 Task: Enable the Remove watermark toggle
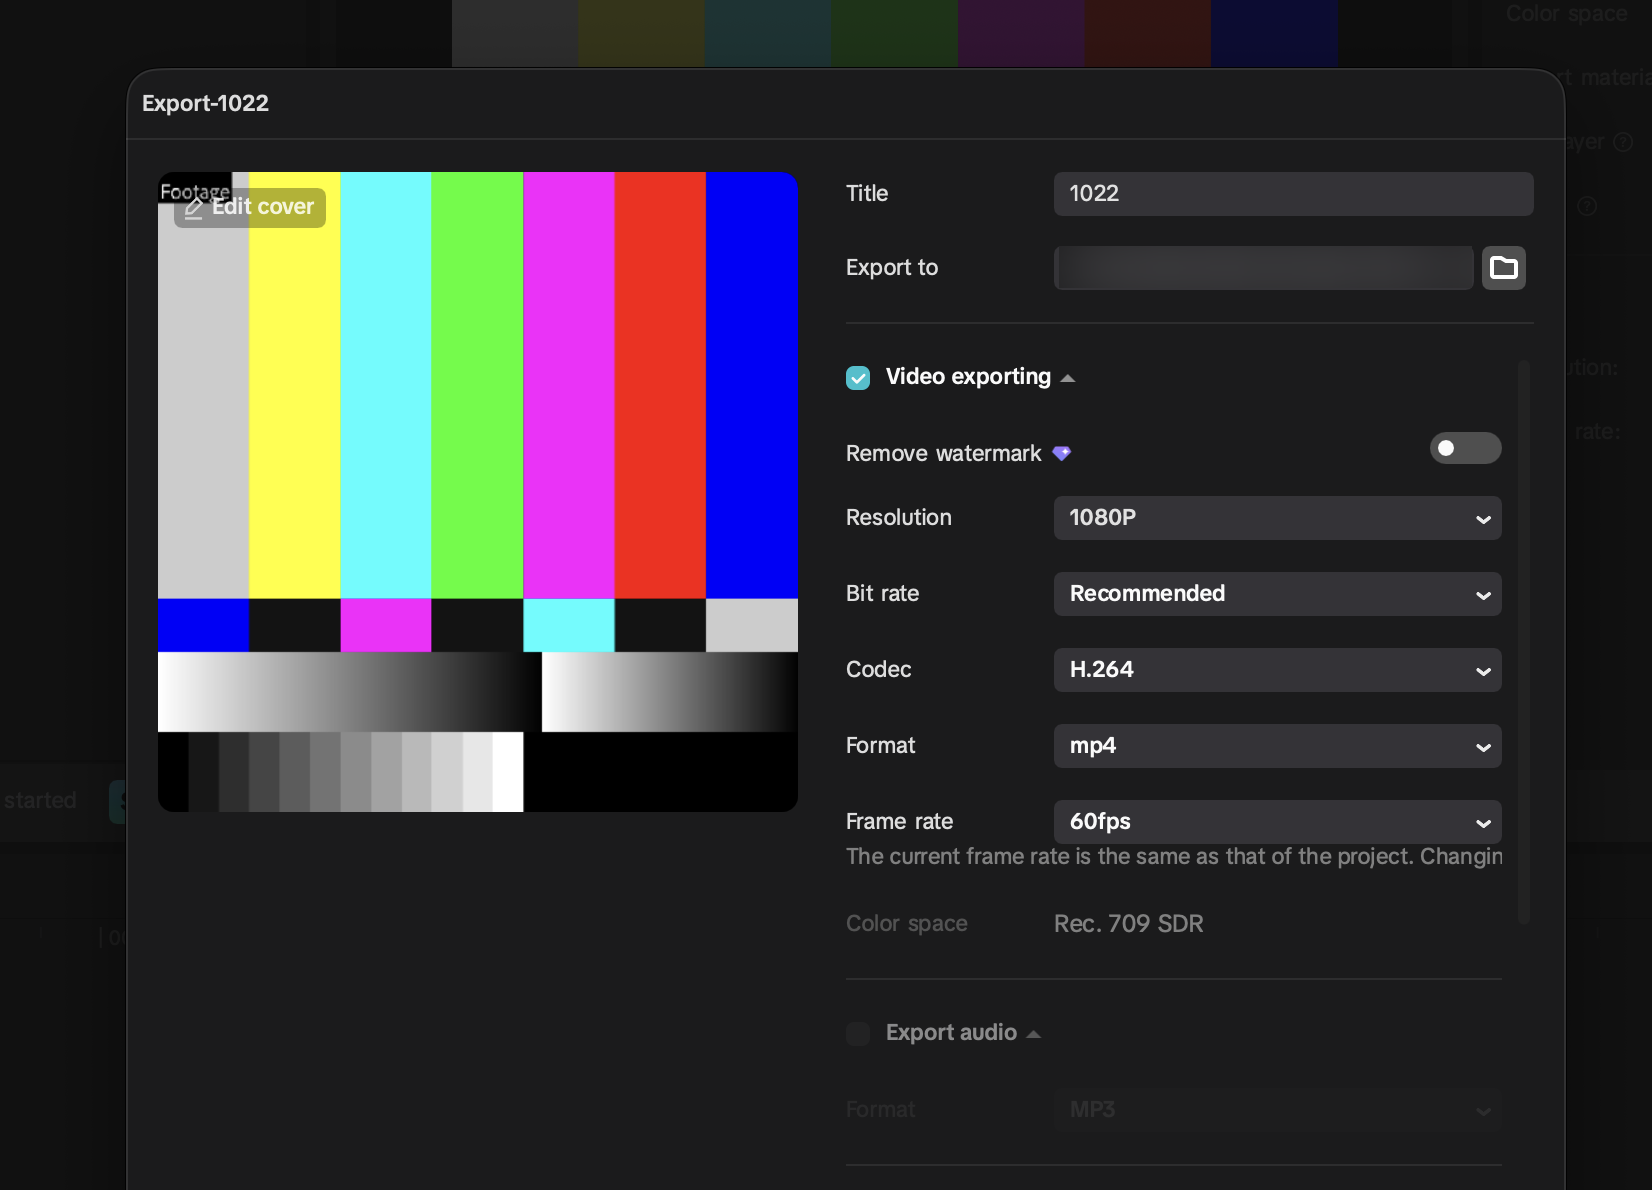pyautogui.click(x=1465, y=448)
